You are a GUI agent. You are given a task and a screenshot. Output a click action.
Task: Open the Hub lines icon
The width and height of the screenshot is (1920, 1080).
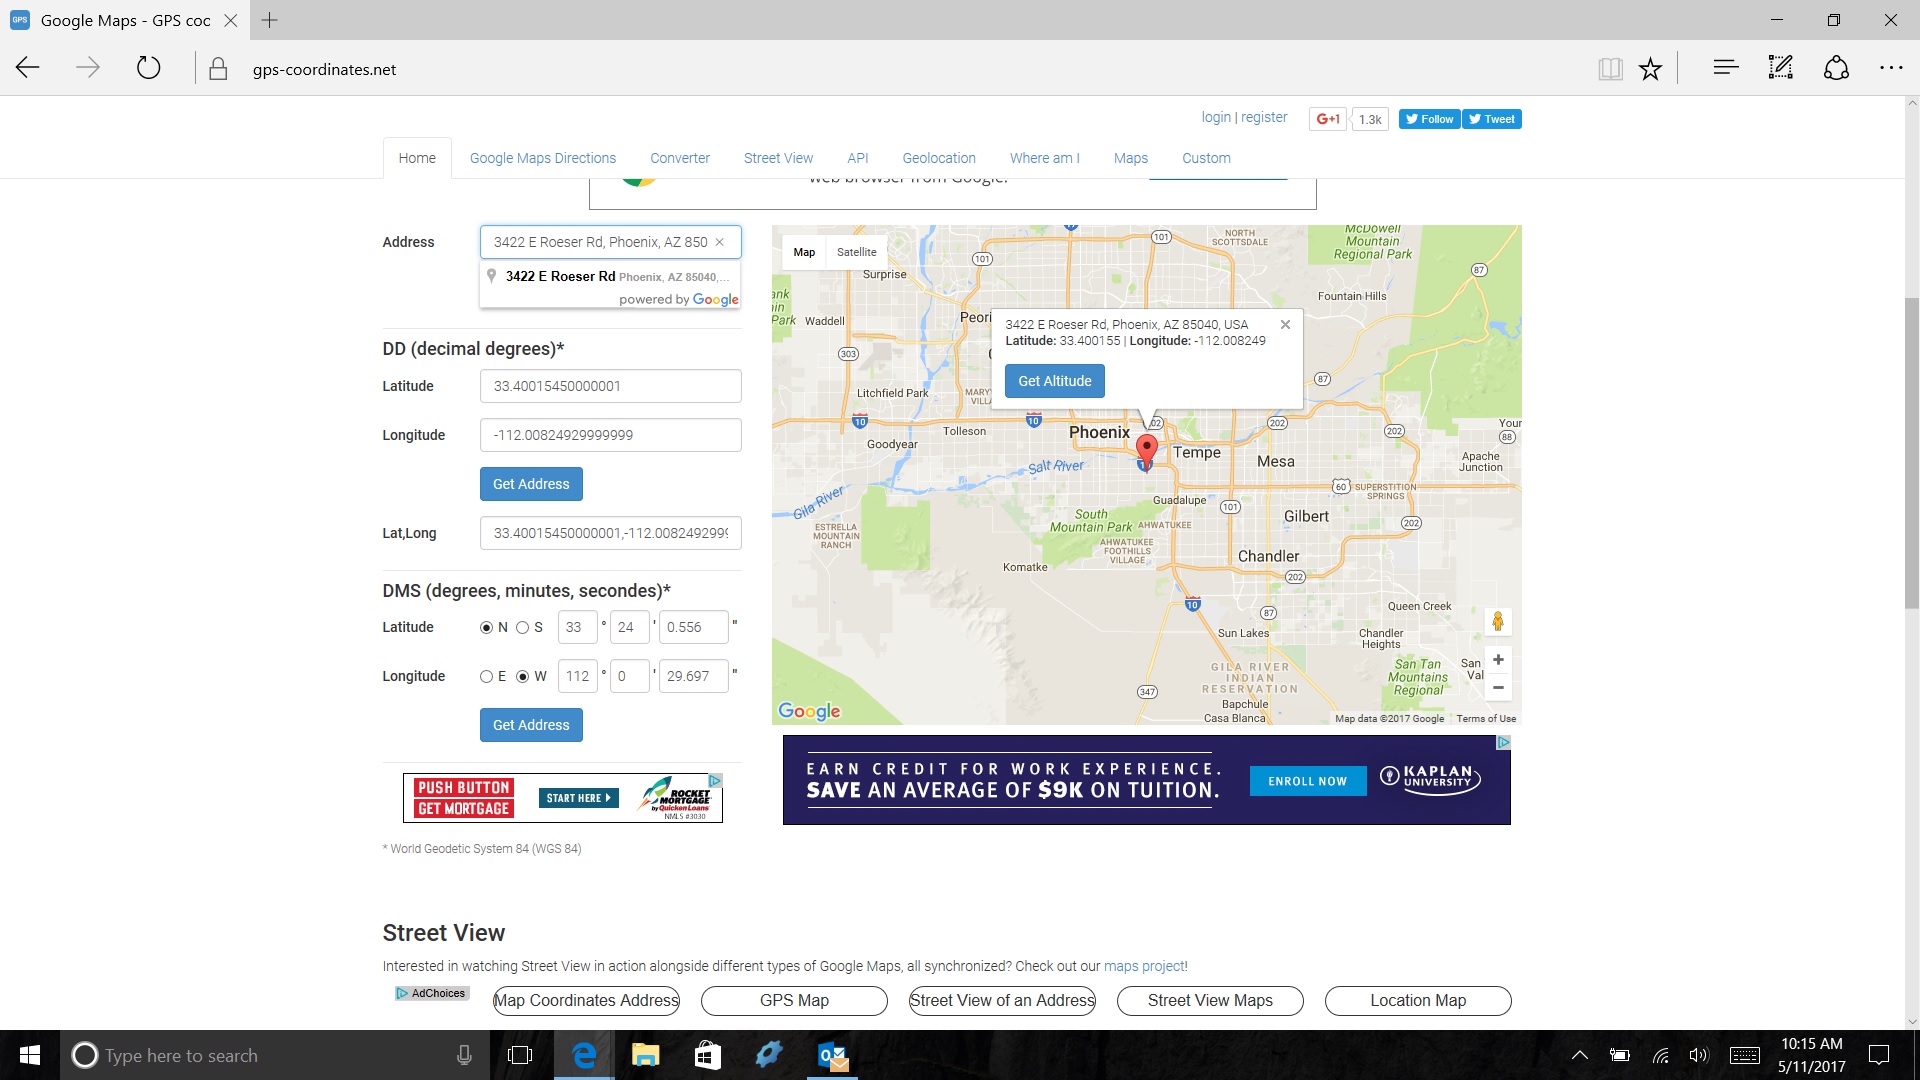pyautogui.click(x=1725, y=68)
